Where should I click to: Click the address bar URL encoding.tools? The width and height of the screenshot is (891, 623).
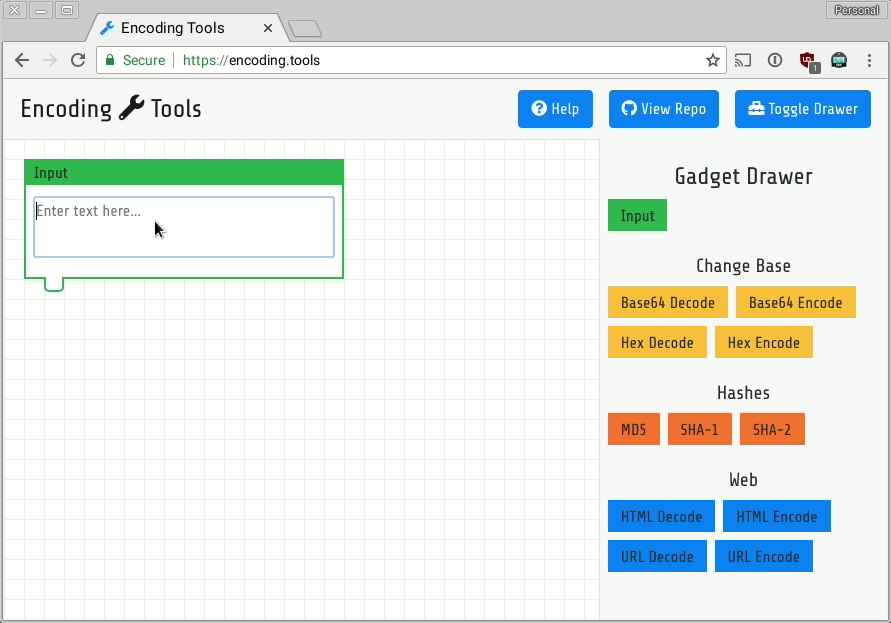[251, 60]
